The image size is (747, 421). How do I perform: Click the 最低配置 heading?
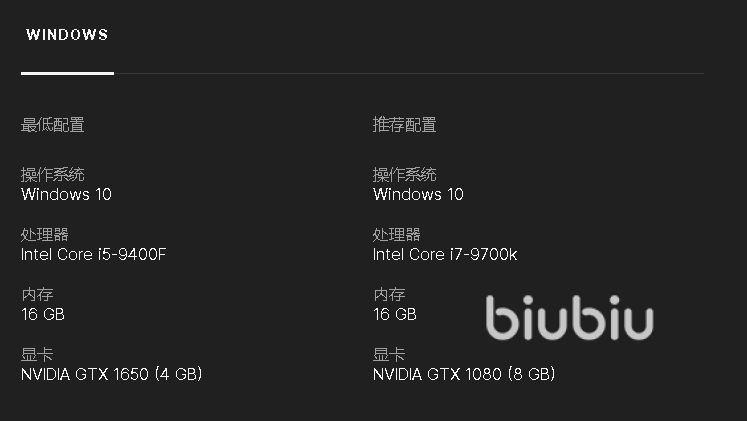click(x=52, y=125)
